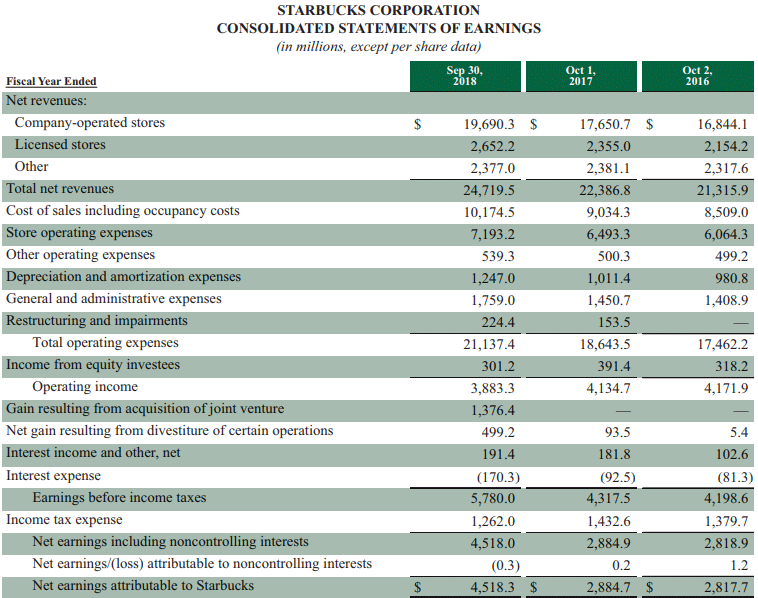Select the 'Restructuring and impairments' label
This screenshot has height=598, width=758.
point(97,321)
